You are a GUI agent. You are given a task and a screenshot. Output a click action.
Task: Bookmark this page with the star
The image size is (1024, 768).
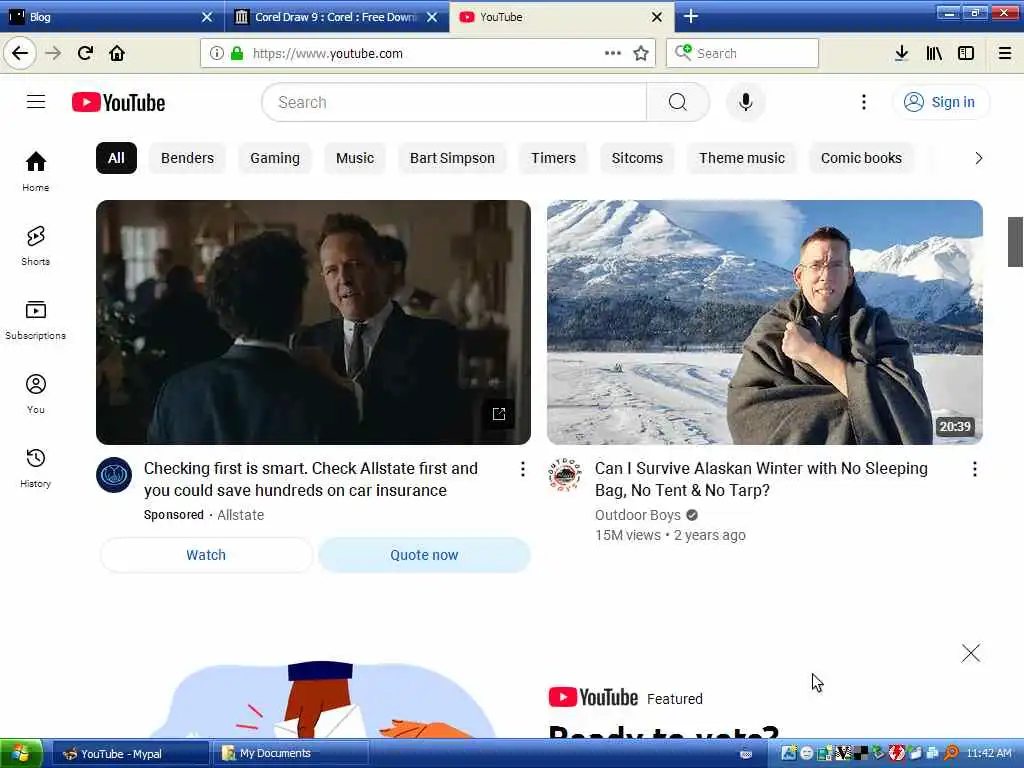pyautogui.click(x=641, y=53)
